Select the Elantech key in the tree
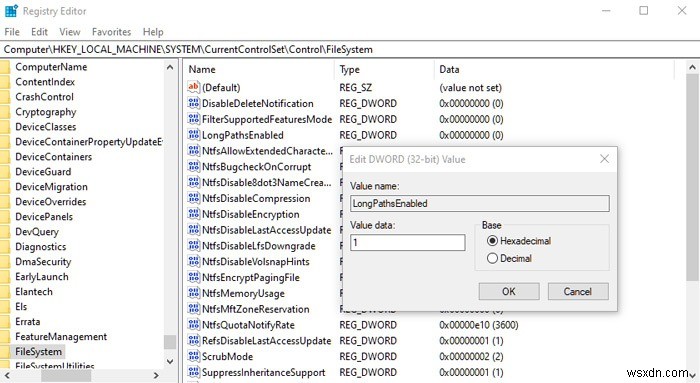The image size is (700, 383). (x=34, y=292)
